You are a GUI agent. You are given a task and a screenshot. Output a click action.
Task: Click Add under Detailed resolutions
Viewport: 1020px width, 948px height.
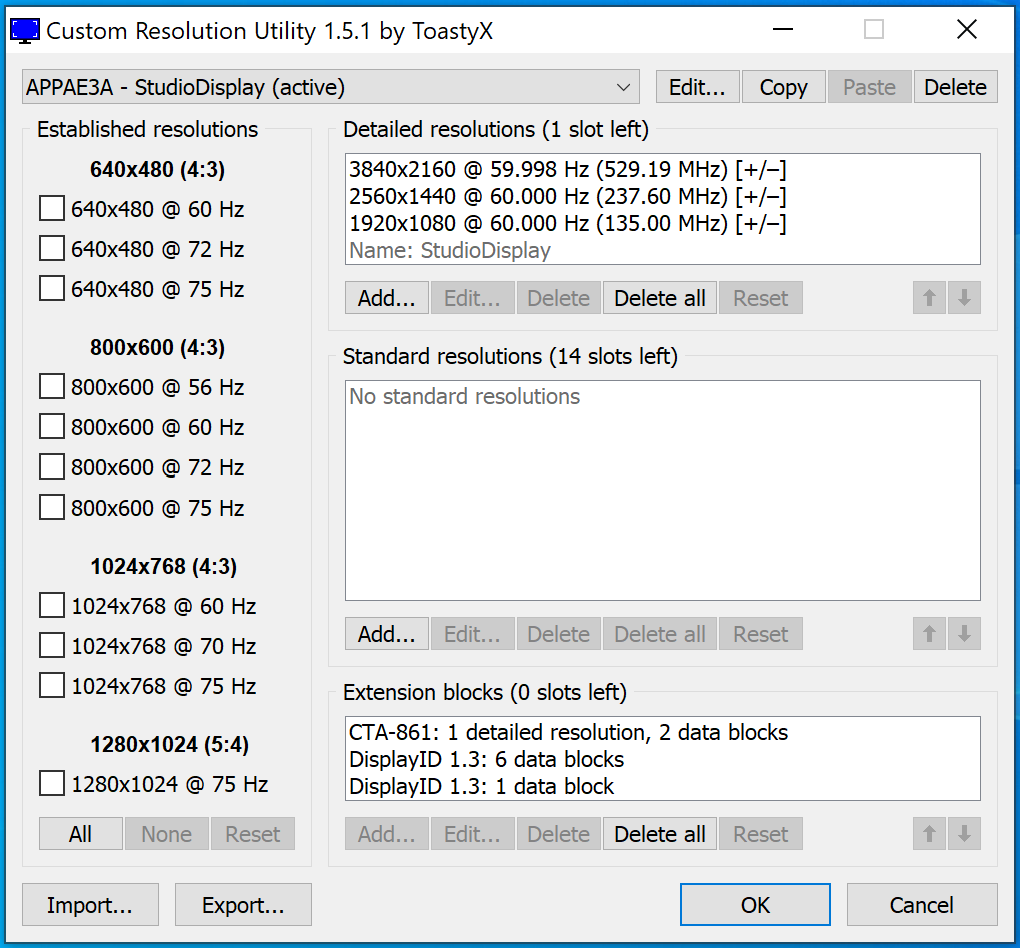click(x=386, y=298)
